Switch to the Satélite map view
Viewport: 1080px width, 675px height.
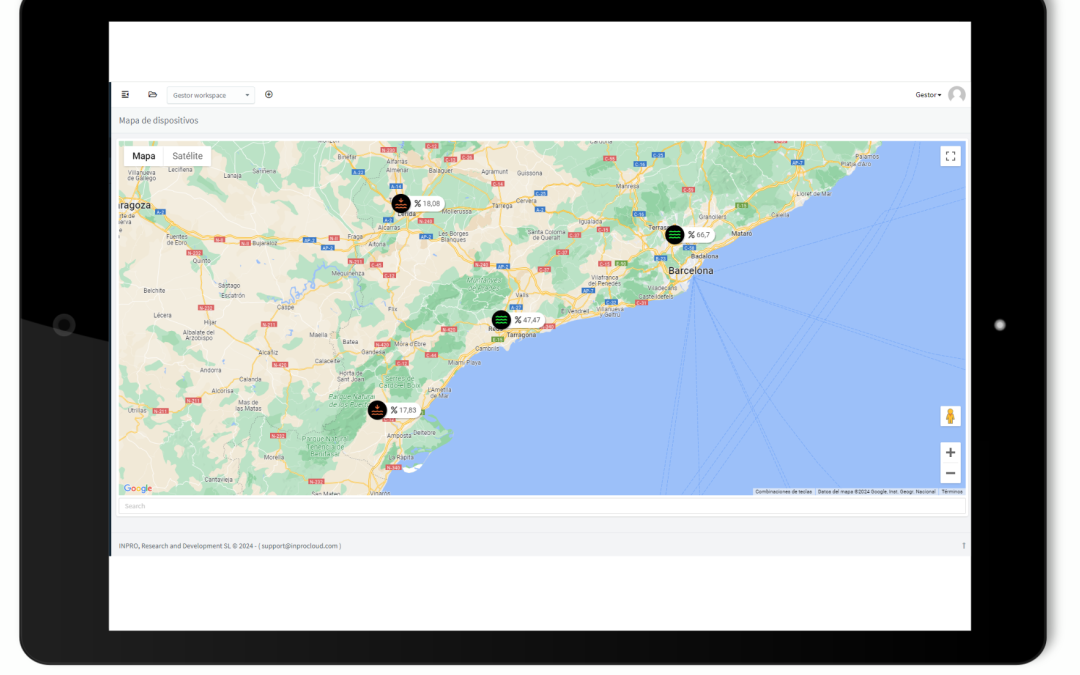[x=187, y=156]
